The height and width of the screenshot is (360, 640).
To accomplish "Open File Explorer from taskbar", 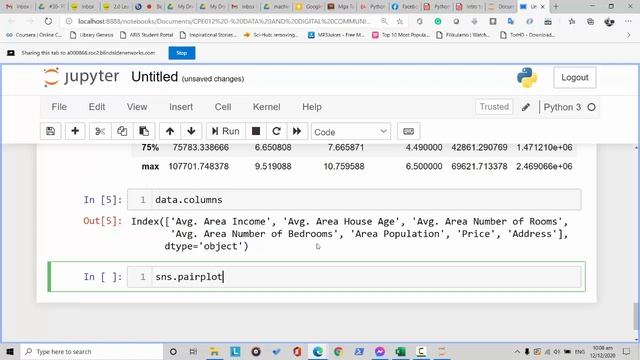I will [214, 351].
